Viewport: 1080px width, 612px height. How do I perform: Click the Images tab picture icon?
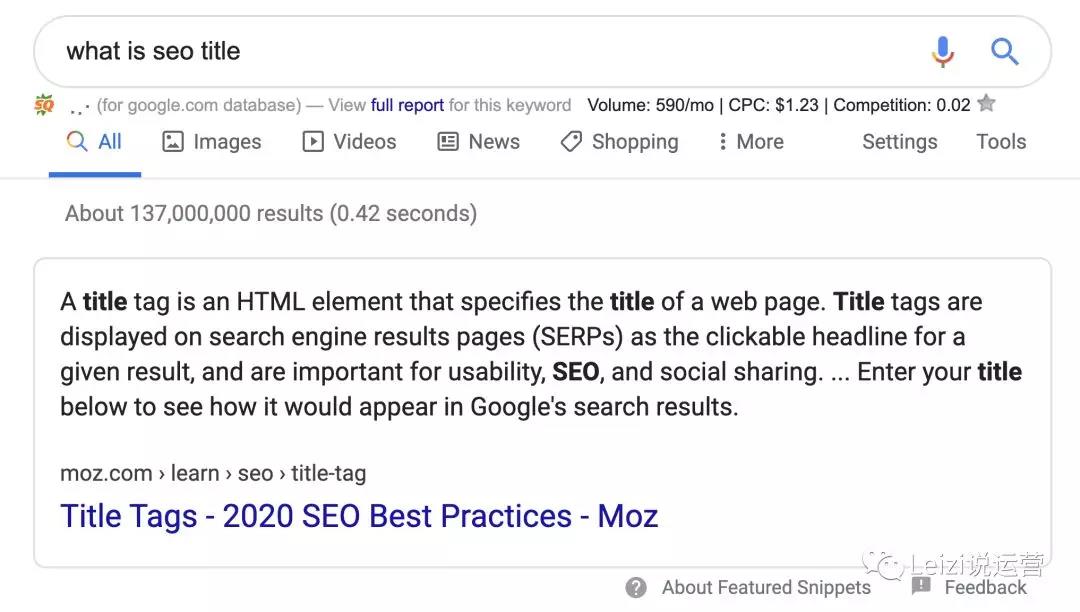point(172,142)
